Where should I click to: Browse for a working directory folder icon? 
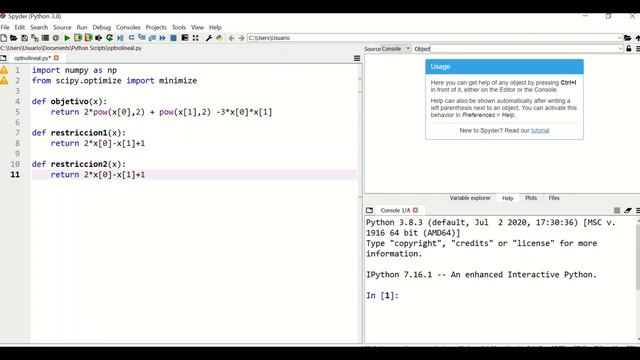click(x=628, y=38)
